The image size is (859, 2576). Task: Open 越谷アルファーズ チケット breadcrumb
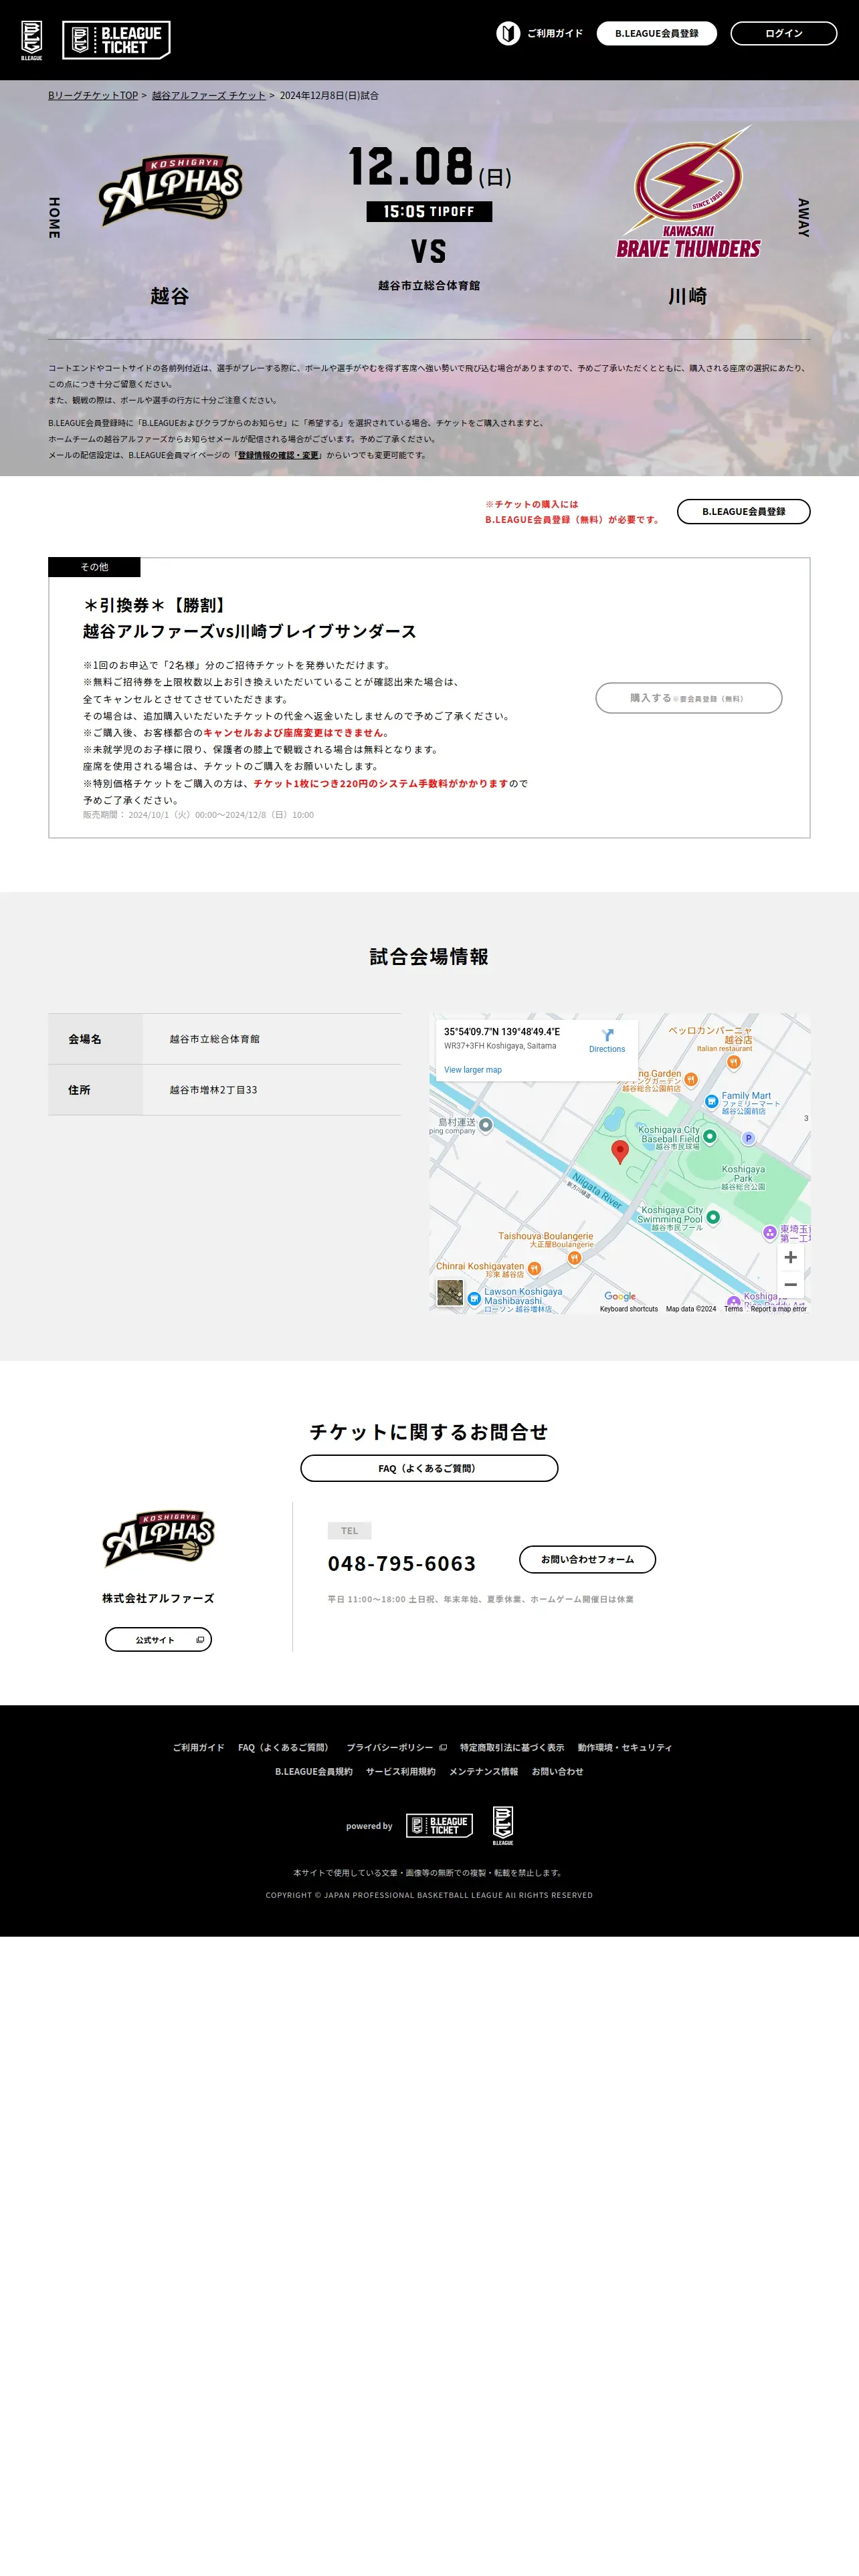click(x=209, y=95)
